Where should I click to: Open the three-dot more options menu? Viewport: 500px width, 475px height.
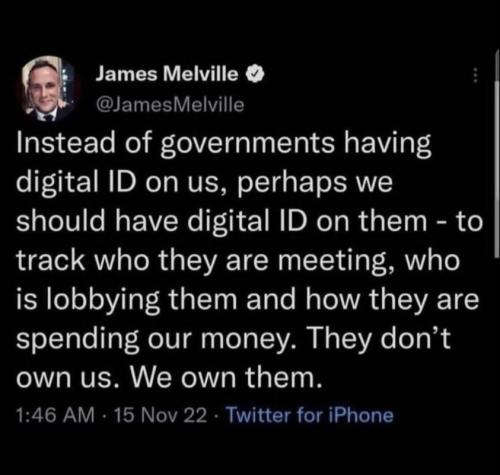pyautogui.click(x=475, y=75)
